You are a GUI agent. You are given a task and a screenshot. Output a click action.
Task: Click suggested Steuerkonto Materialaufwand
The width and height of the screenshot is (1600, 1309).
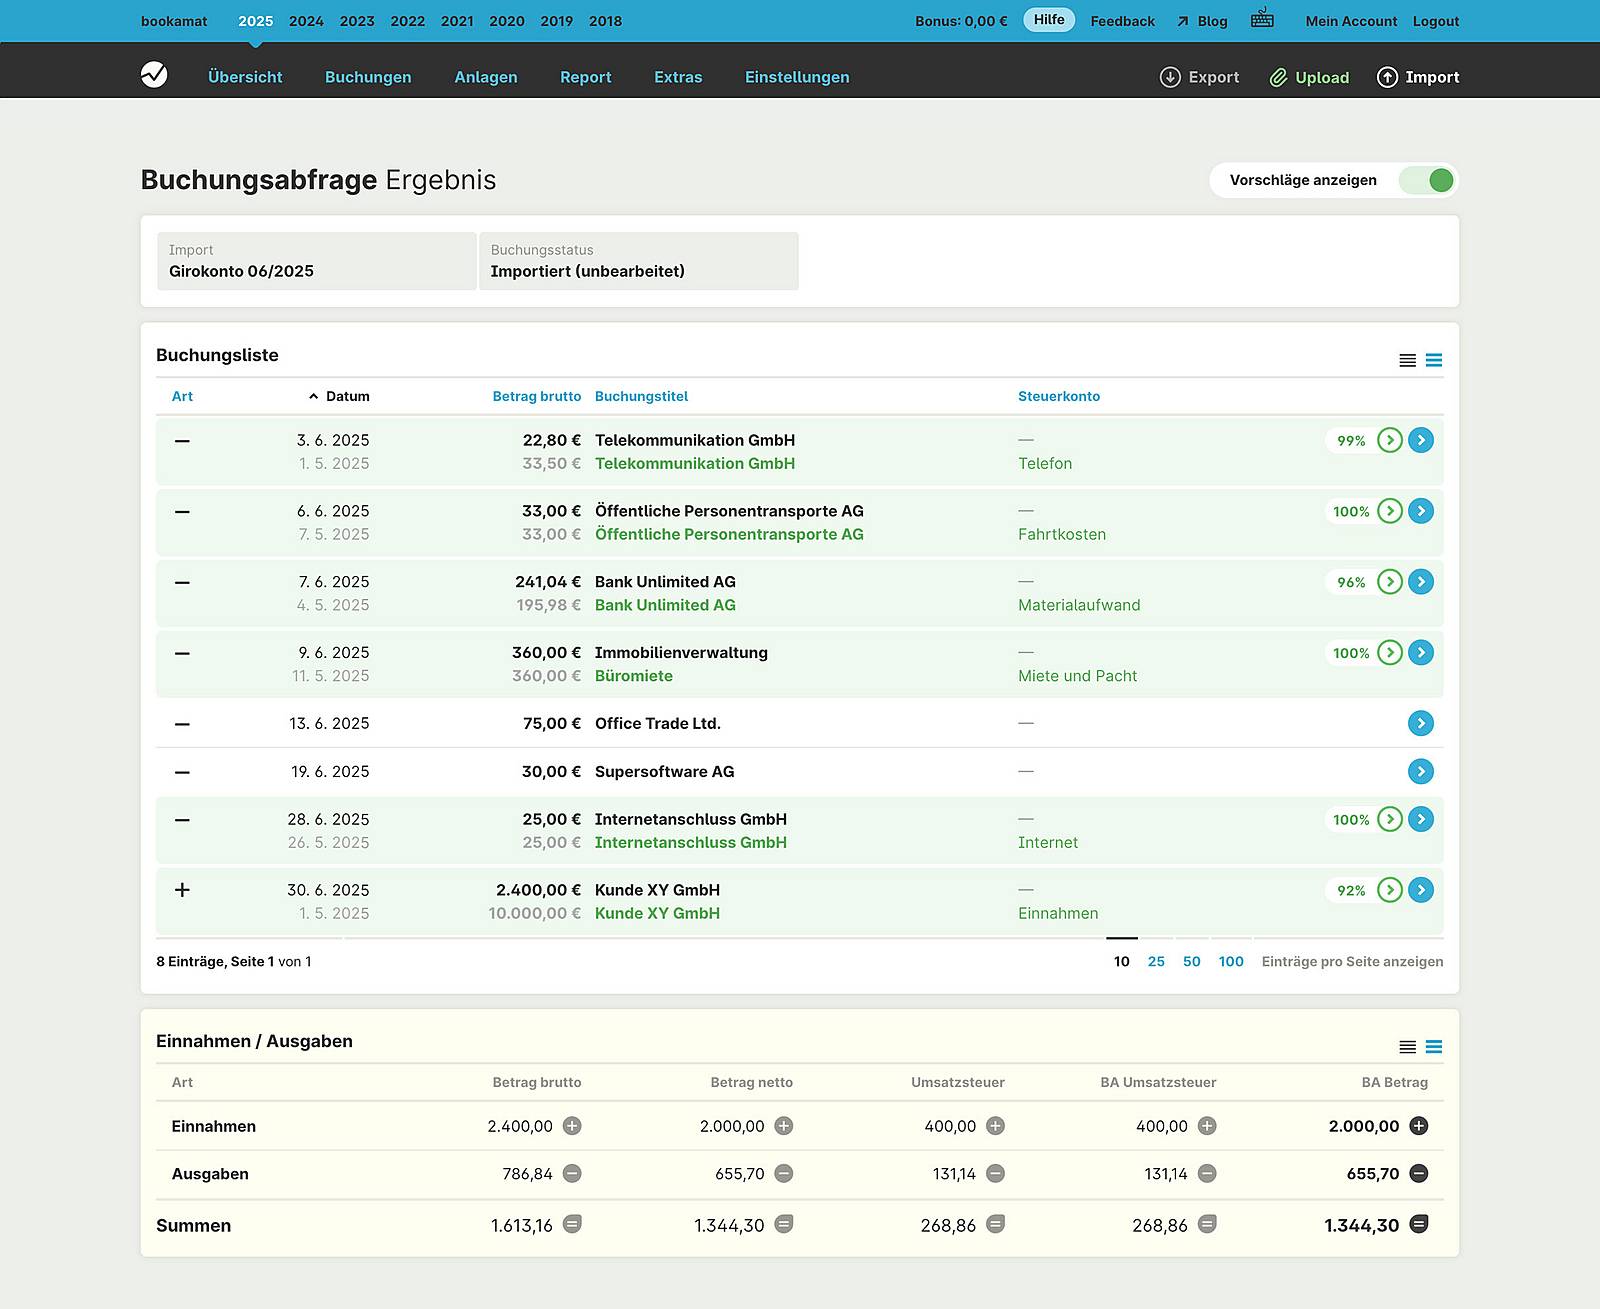(1079, 605)
